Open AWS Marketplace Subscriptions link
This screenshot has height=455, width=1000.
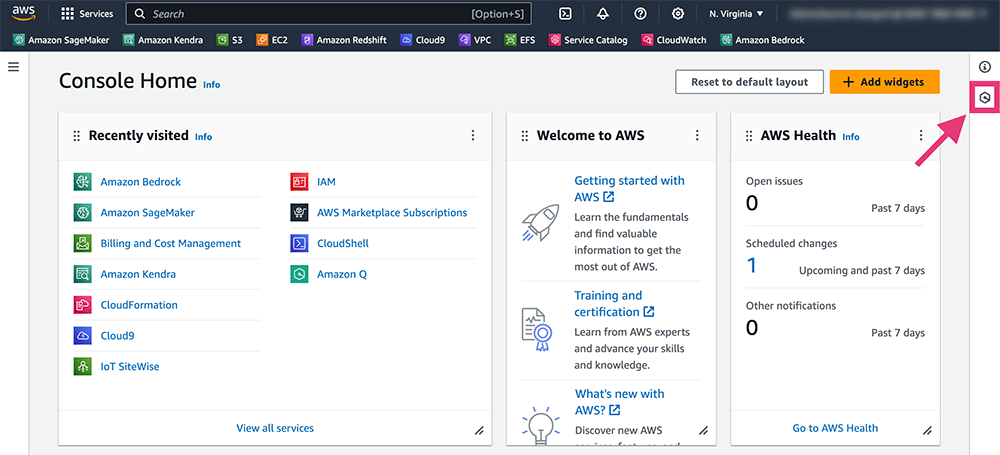click(392, 213)
